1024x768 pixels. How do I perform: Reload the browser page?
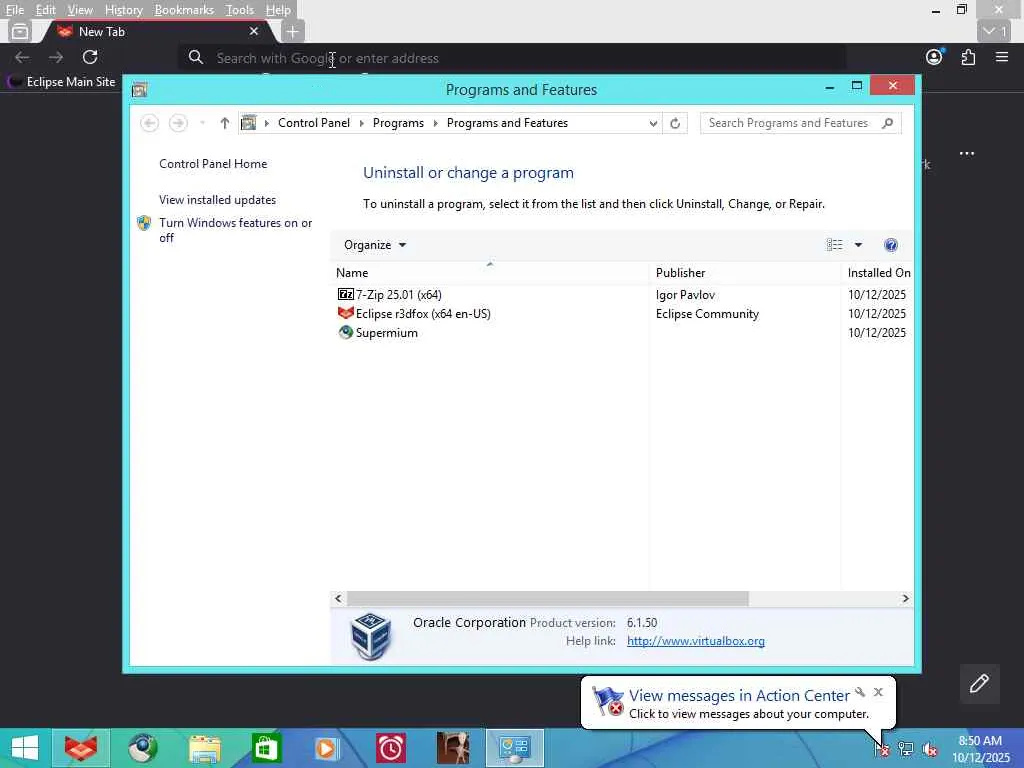click(90, 57)
